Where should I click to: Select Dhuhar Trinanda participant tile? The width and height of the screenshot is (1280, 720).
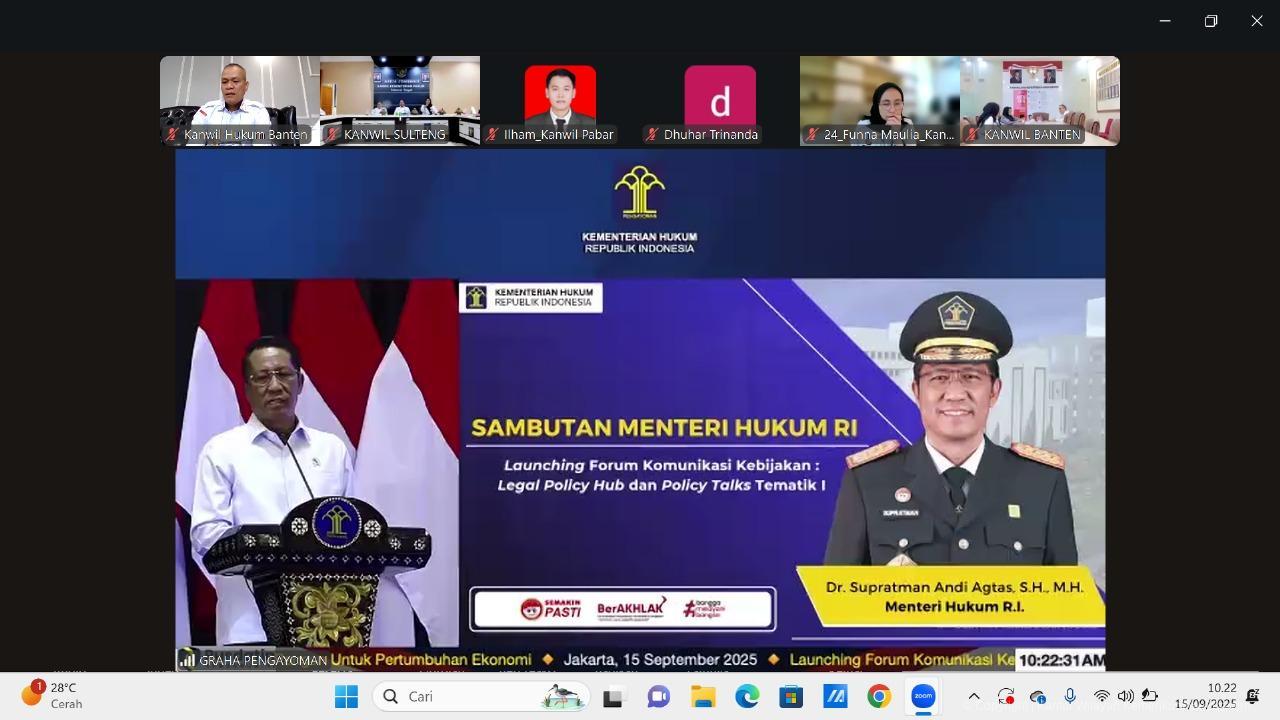720,100
